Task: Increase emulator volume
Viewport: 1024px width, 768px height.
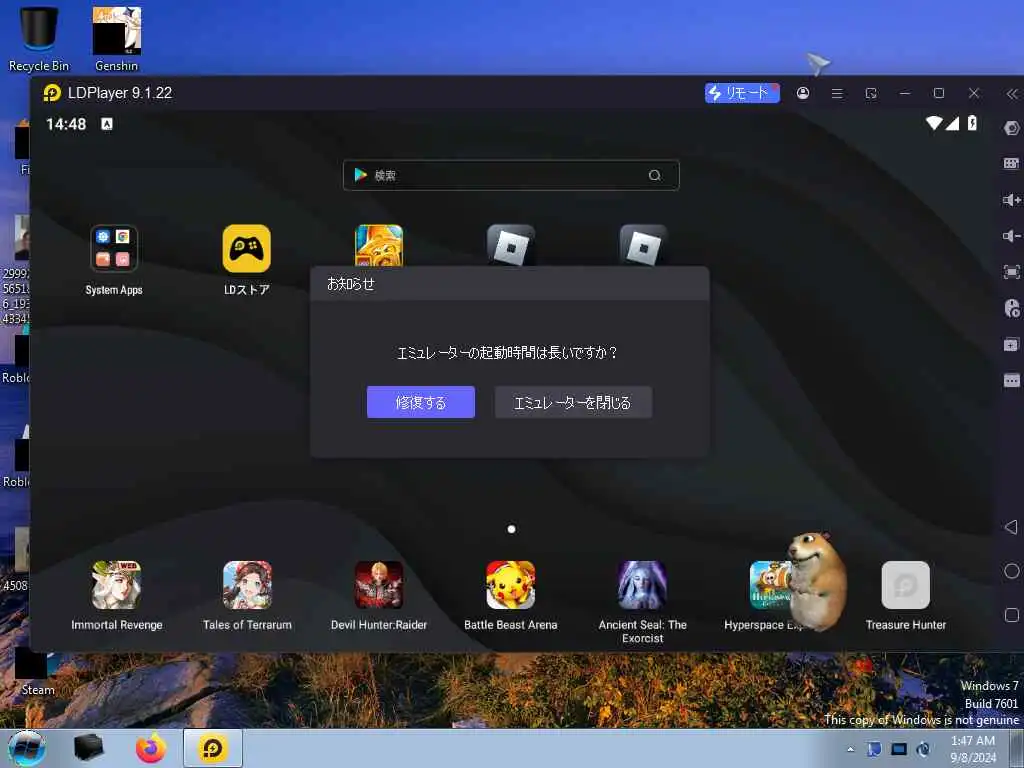Action: (x=1012, y=200)
